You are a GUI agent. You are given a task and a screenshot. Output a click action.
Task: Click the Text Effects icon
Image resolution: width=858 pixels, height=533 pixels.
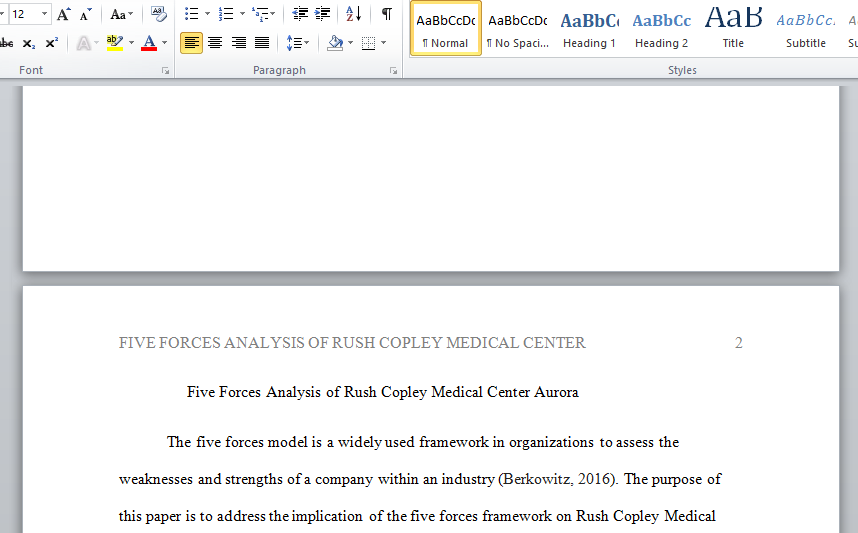[83, 43]
